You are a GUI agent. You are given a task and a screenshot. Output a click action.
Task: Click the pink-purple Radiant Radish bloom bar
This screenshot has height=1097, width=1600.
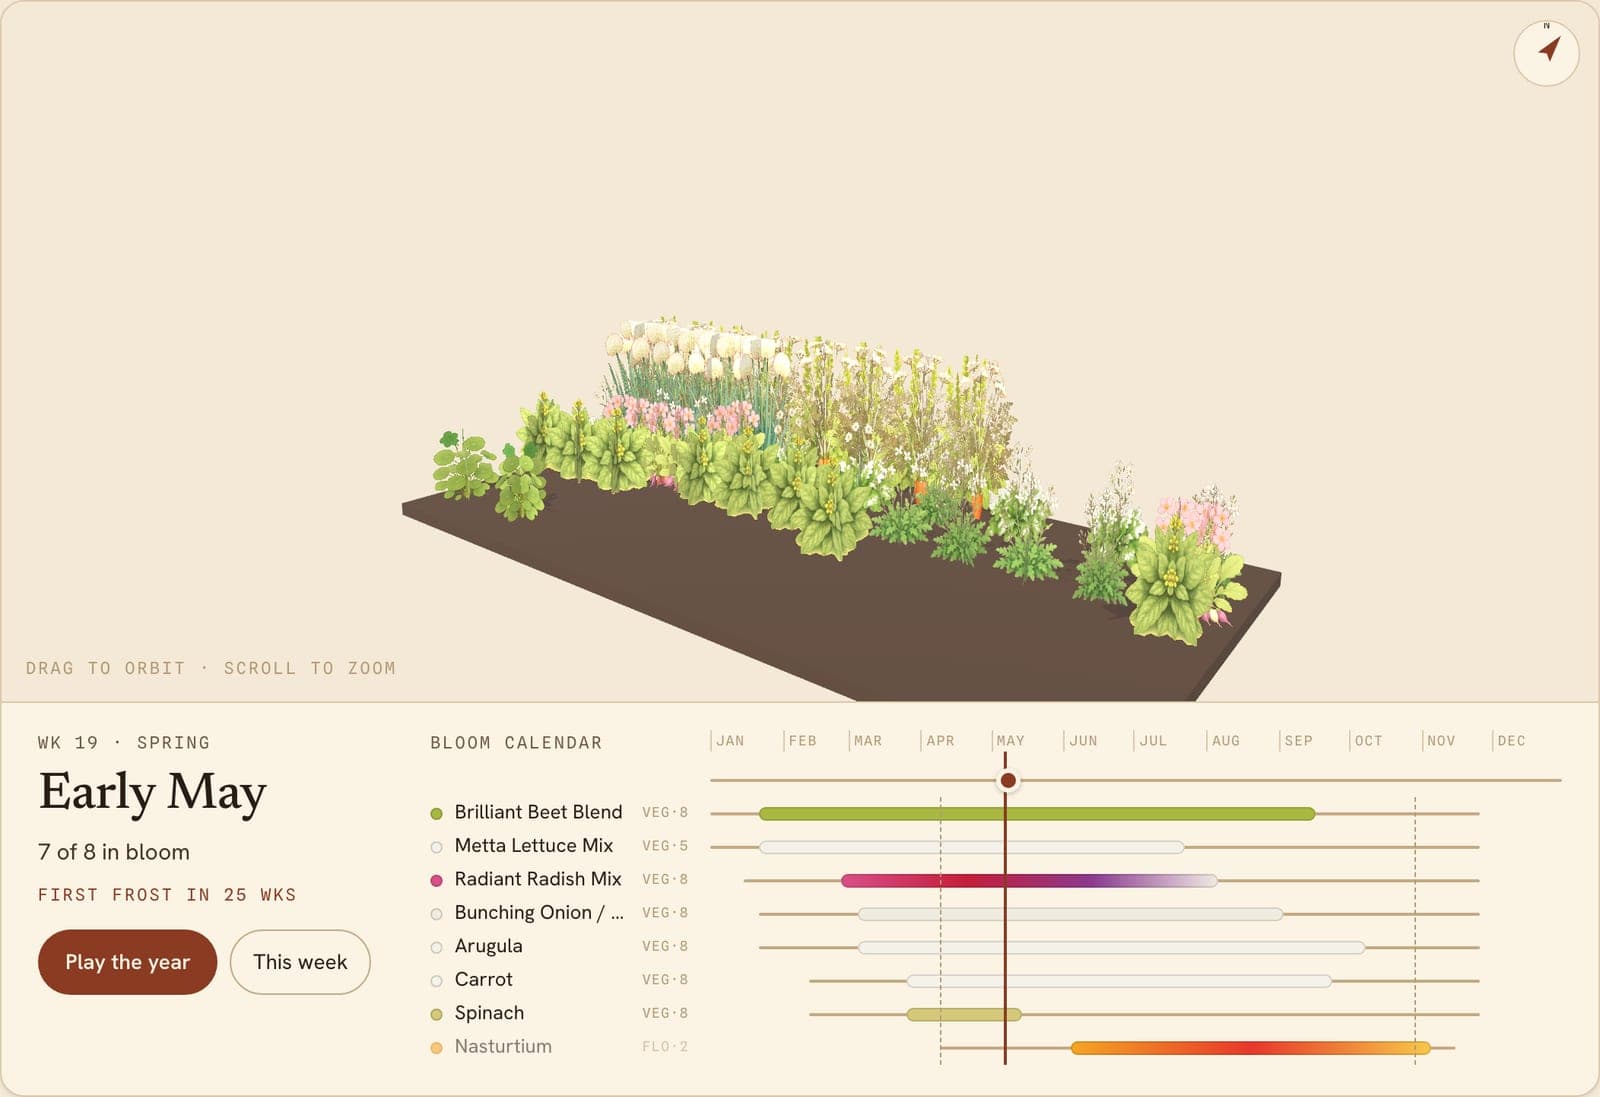[x=1029, y=881]
